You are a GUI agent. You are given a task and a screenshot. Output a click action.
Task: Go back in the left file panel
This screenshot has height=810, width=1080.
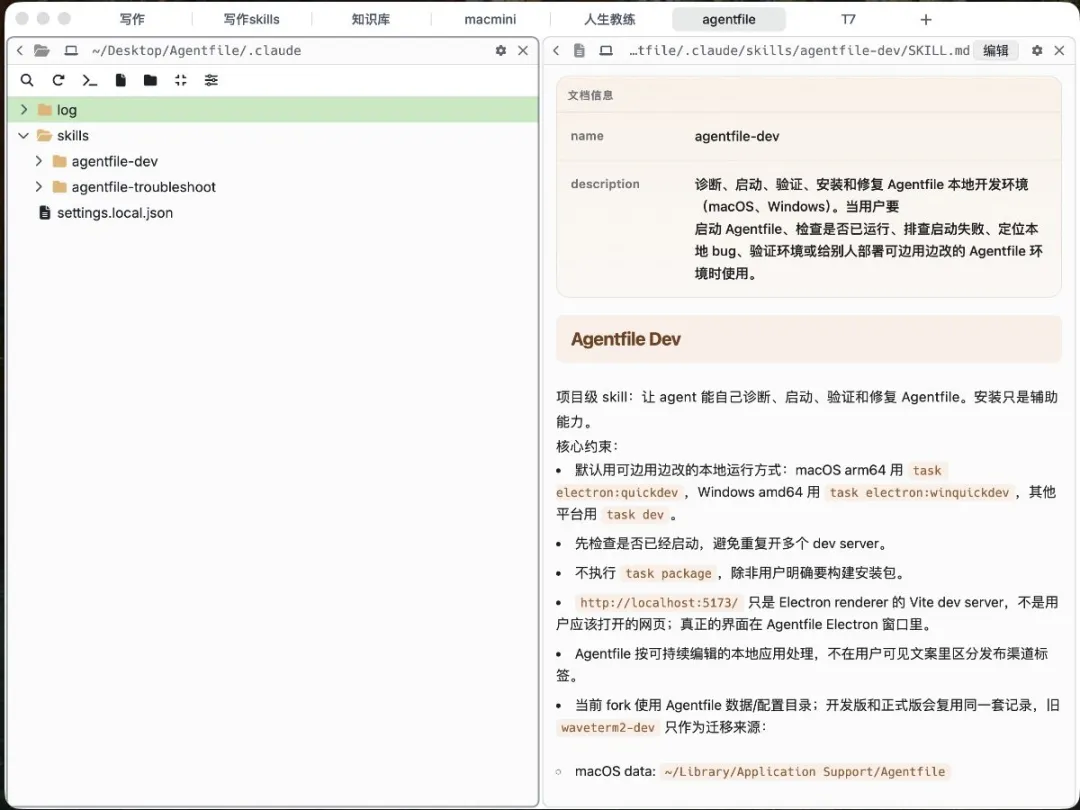[20, 50]
